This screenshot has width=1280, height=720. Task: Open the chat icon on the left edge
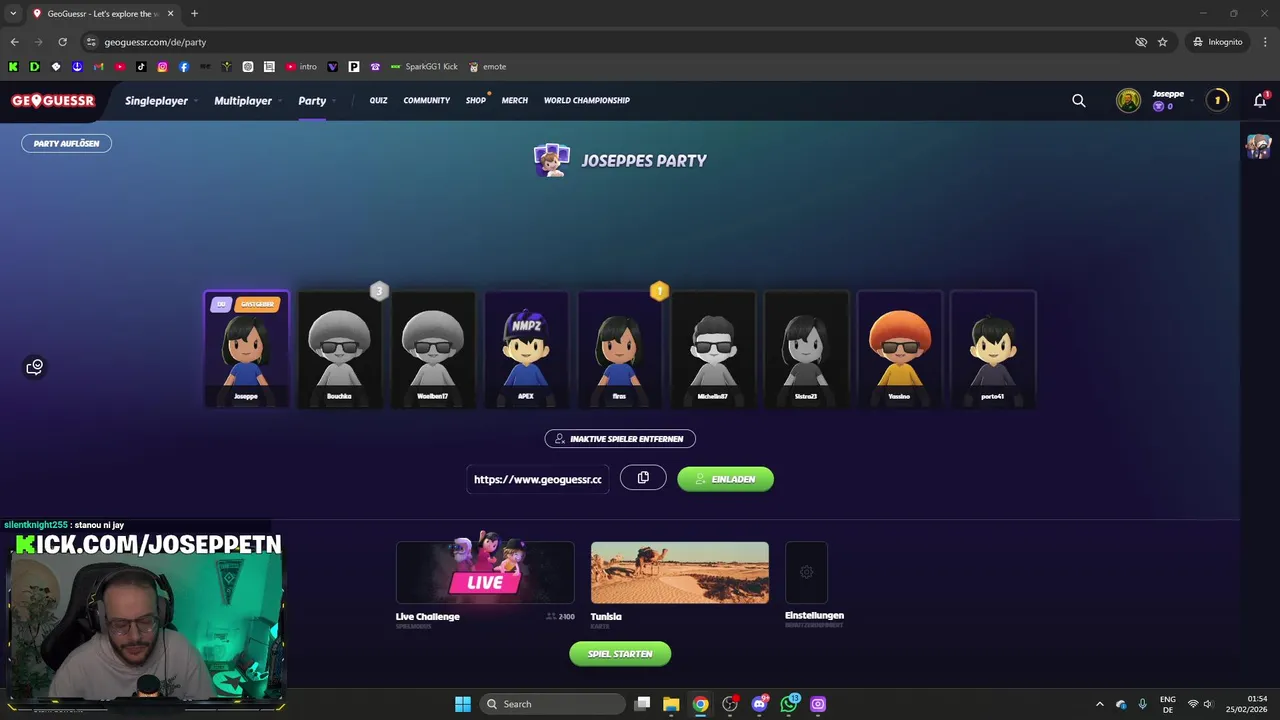tap(35, 367)
